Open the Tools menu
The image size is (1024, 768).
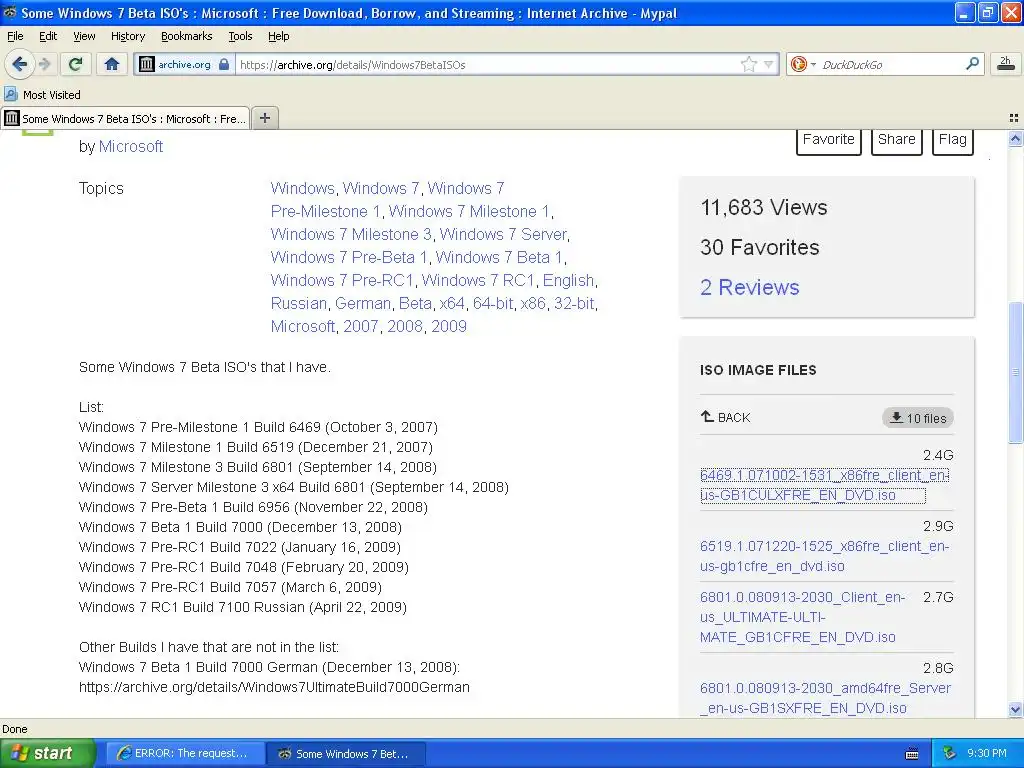click(240, 36)
